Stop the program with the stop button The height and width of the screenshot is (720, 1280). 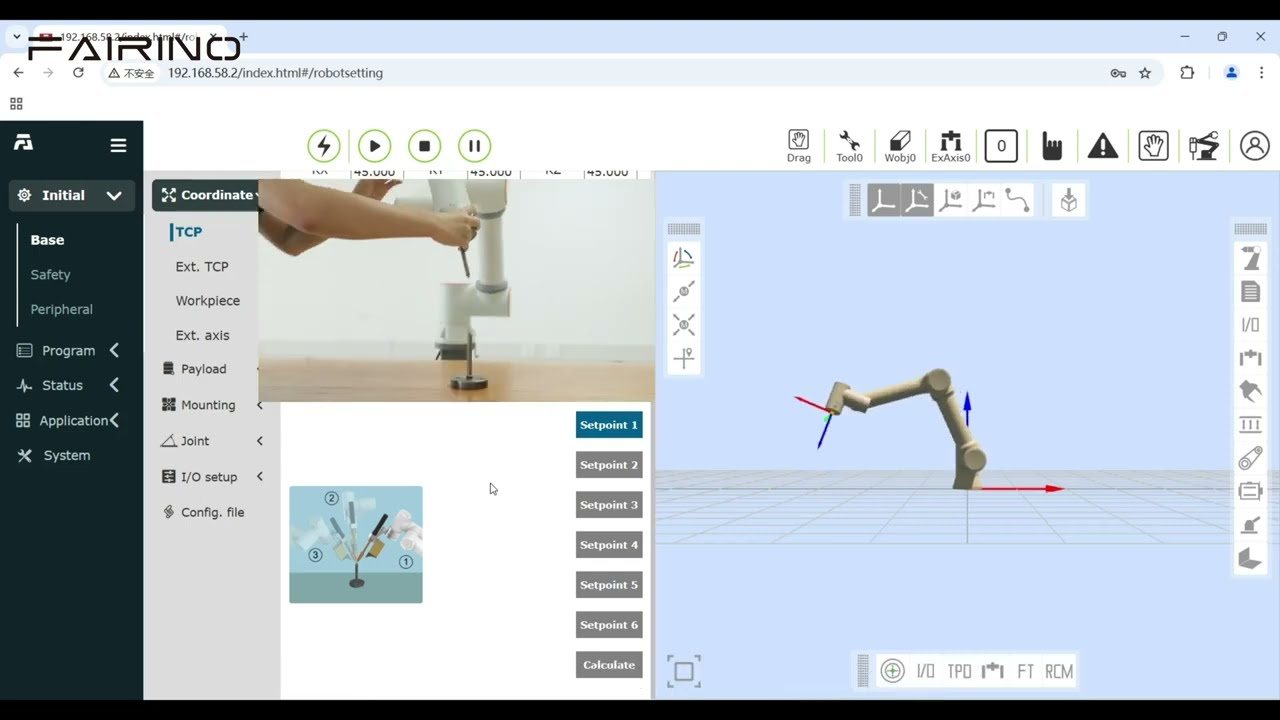pos(424,146)
